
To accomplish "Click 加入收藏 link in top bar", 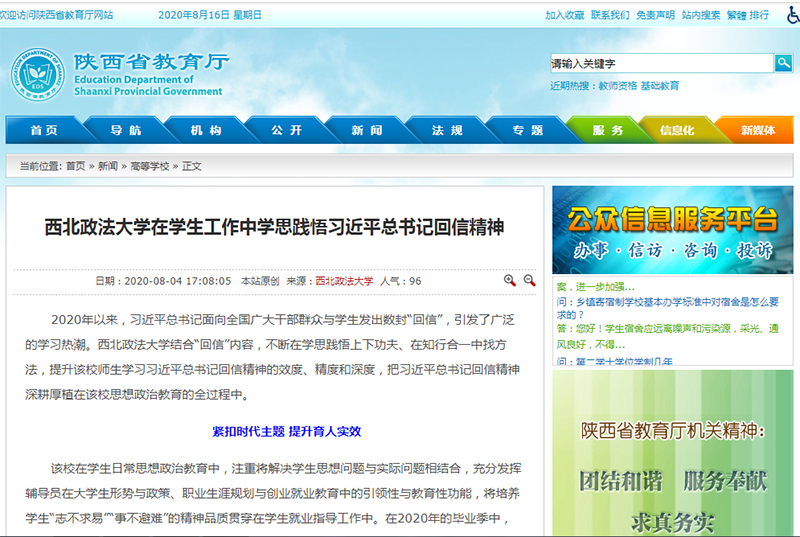I will pos(565,16).
